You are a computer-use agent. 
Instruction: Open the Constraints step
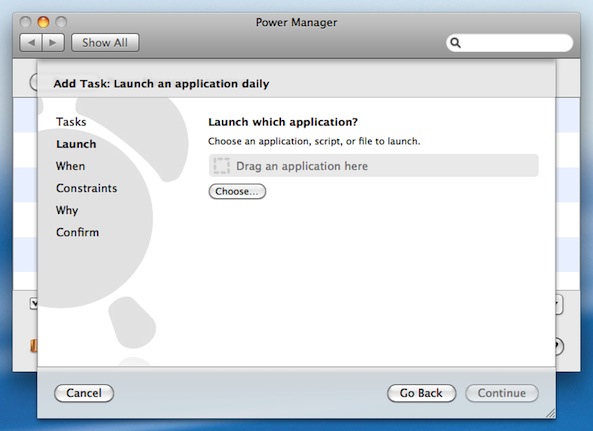pos(87,188)
